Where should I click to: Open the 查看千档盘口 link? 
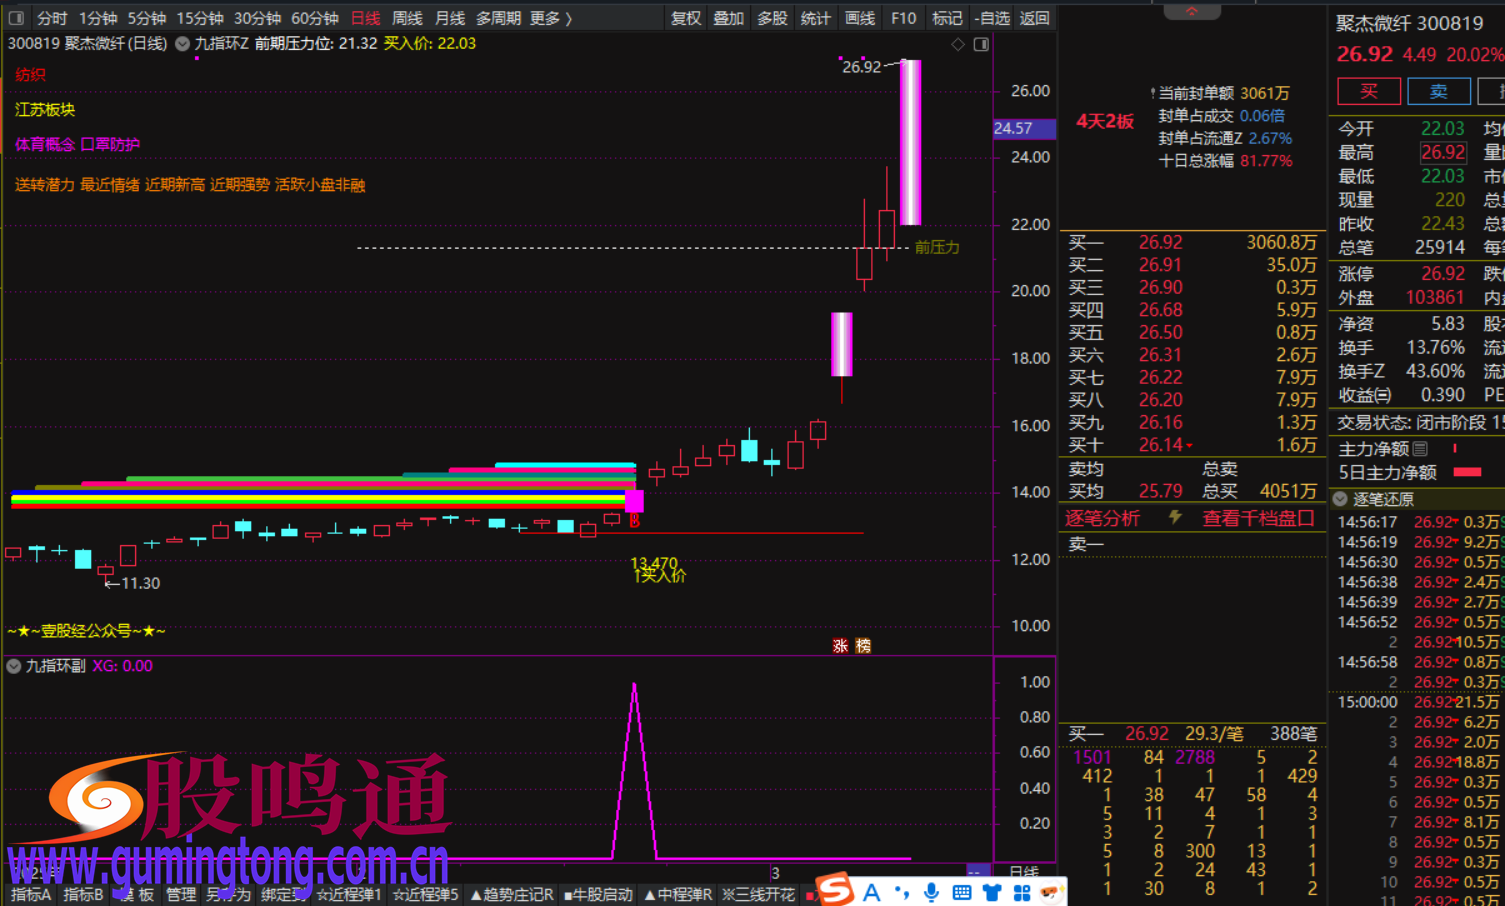click(x=1257, y=518)
